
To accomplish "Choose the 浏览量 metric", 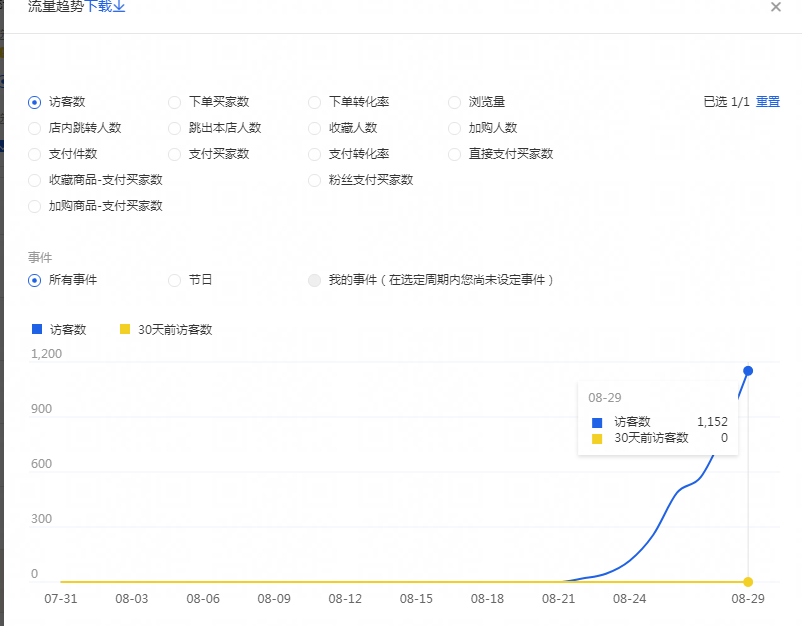I will point(455,102).
